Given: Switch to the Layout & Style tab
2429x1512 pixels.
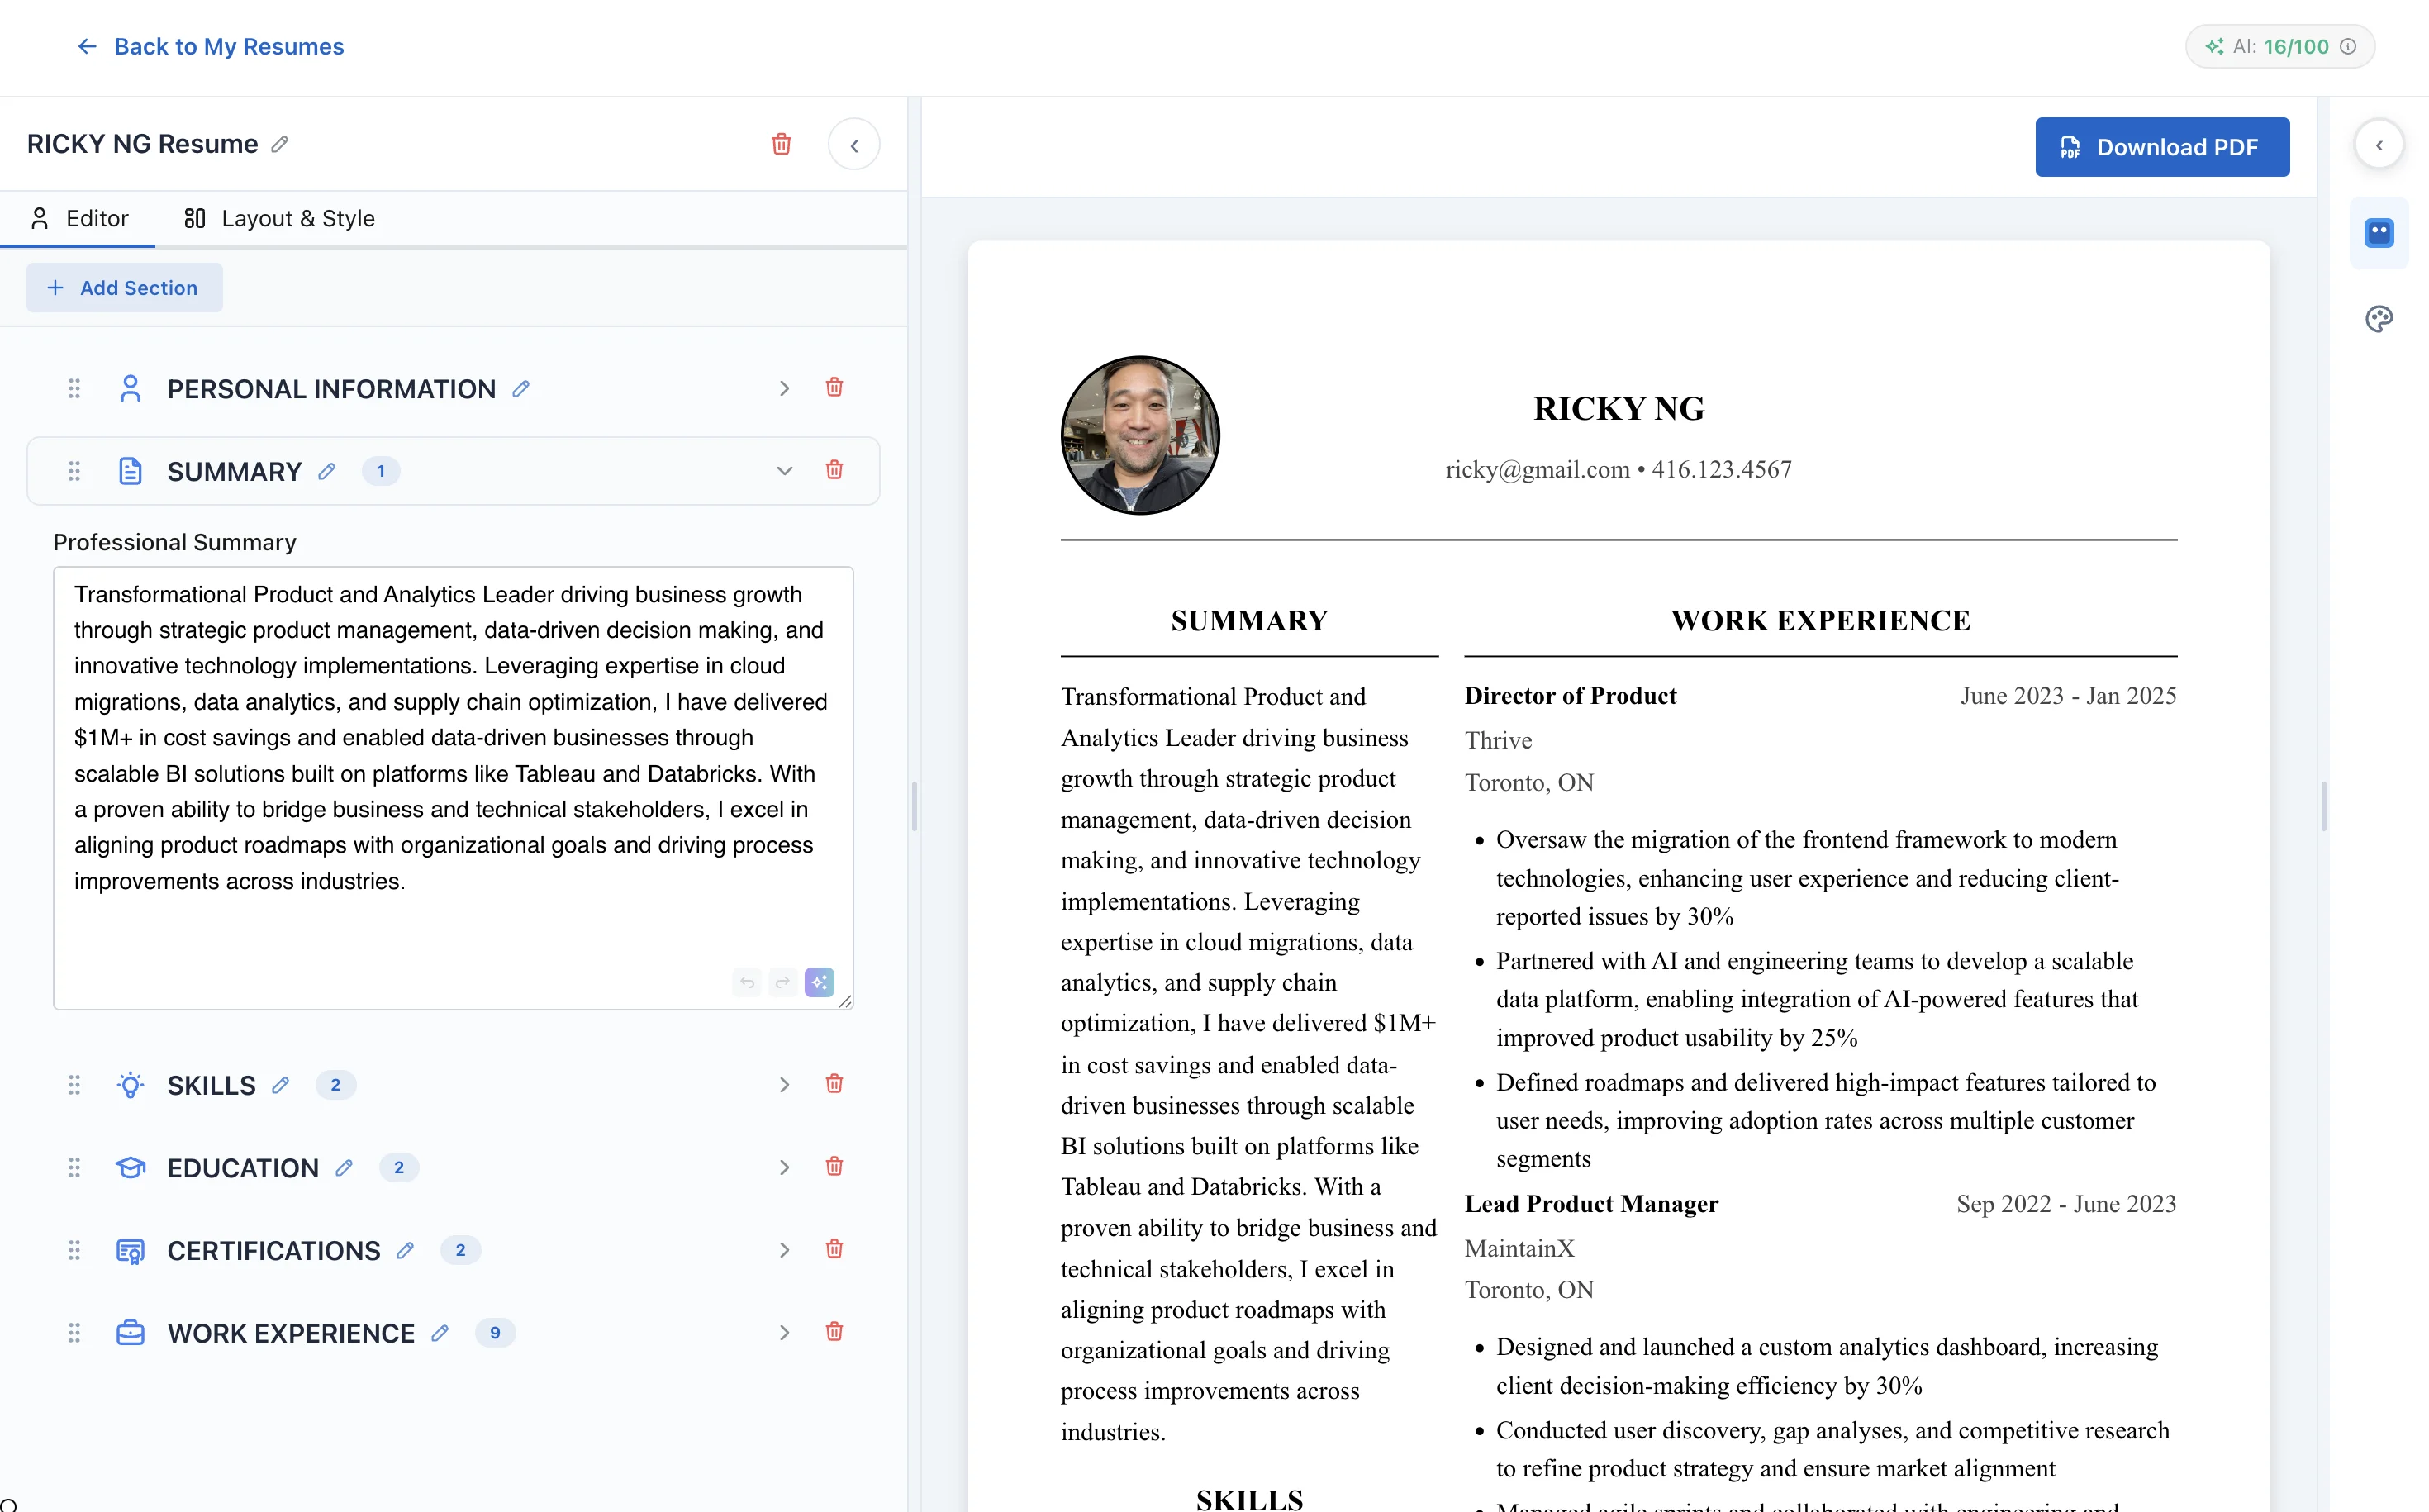Looking at the screenshot, I should coord(278,218).
